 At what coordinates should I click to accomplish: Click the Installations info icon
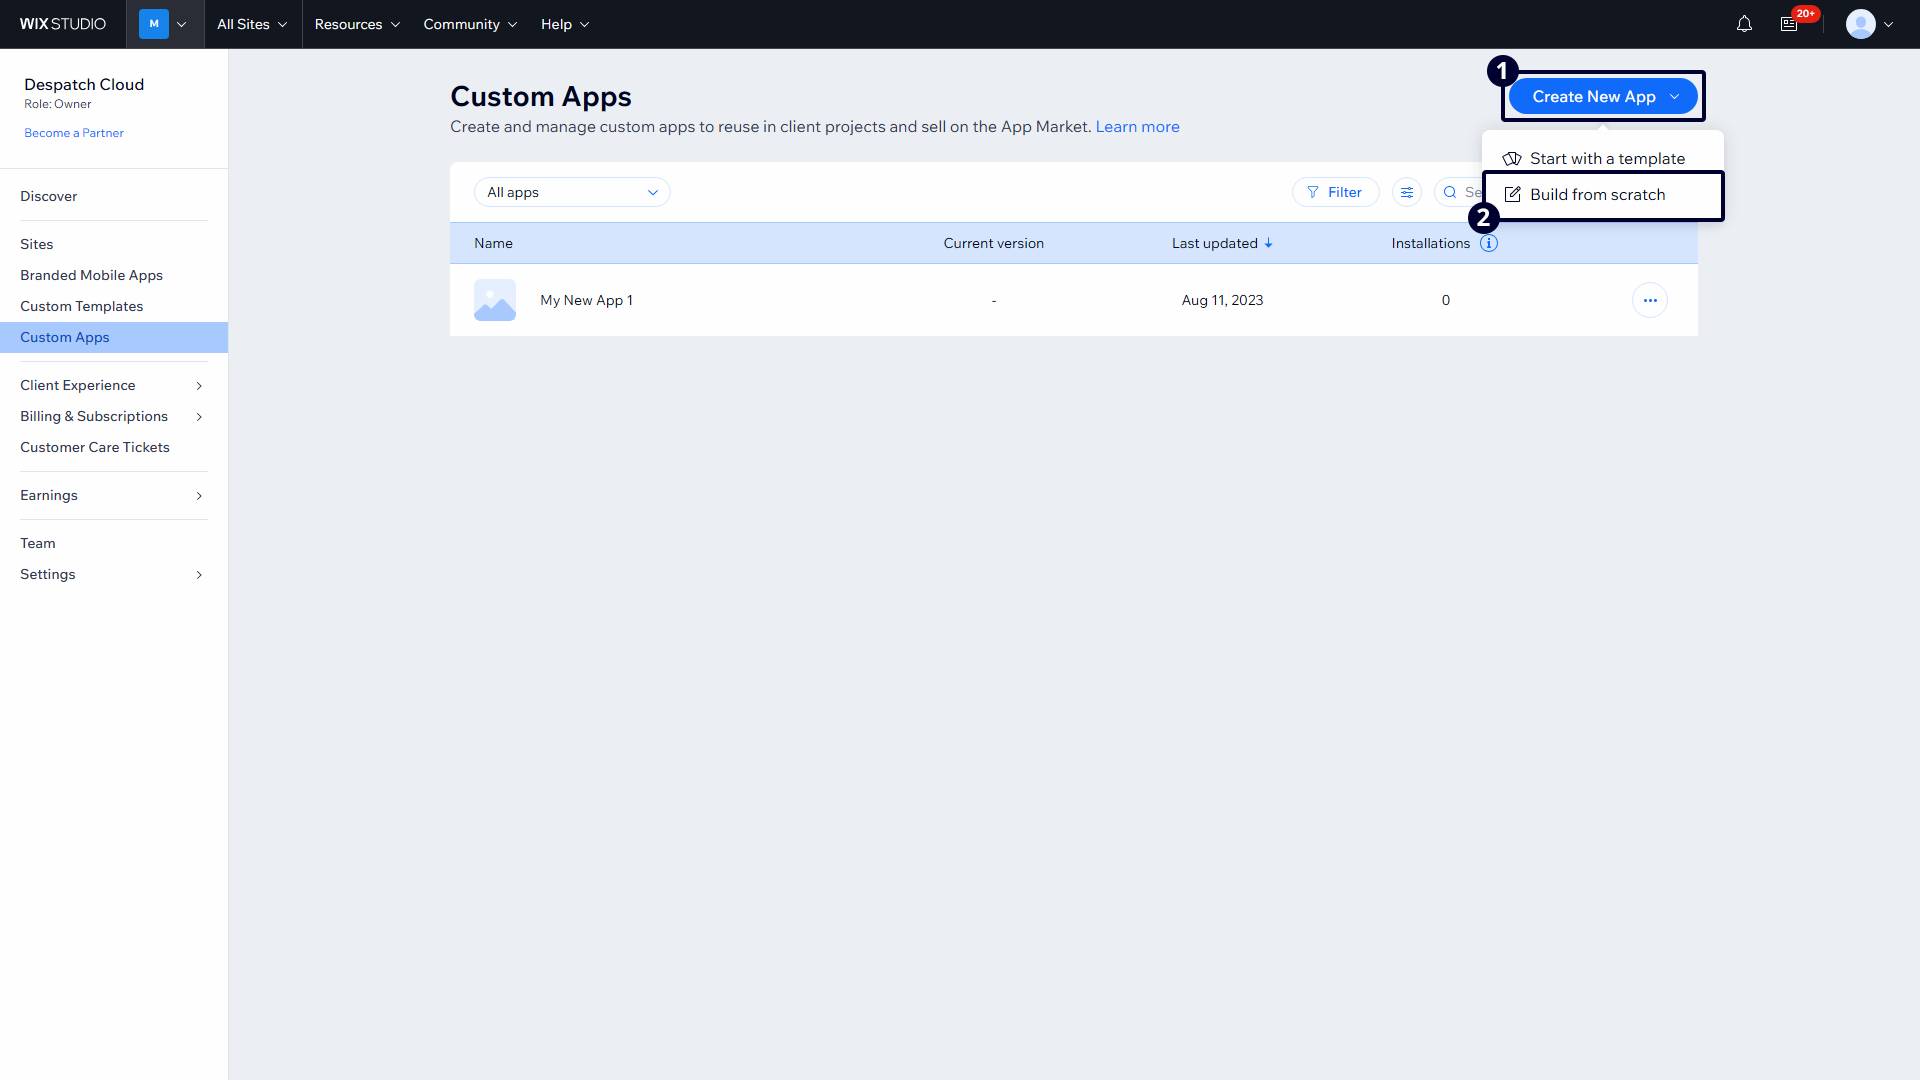pos(1489,243)
